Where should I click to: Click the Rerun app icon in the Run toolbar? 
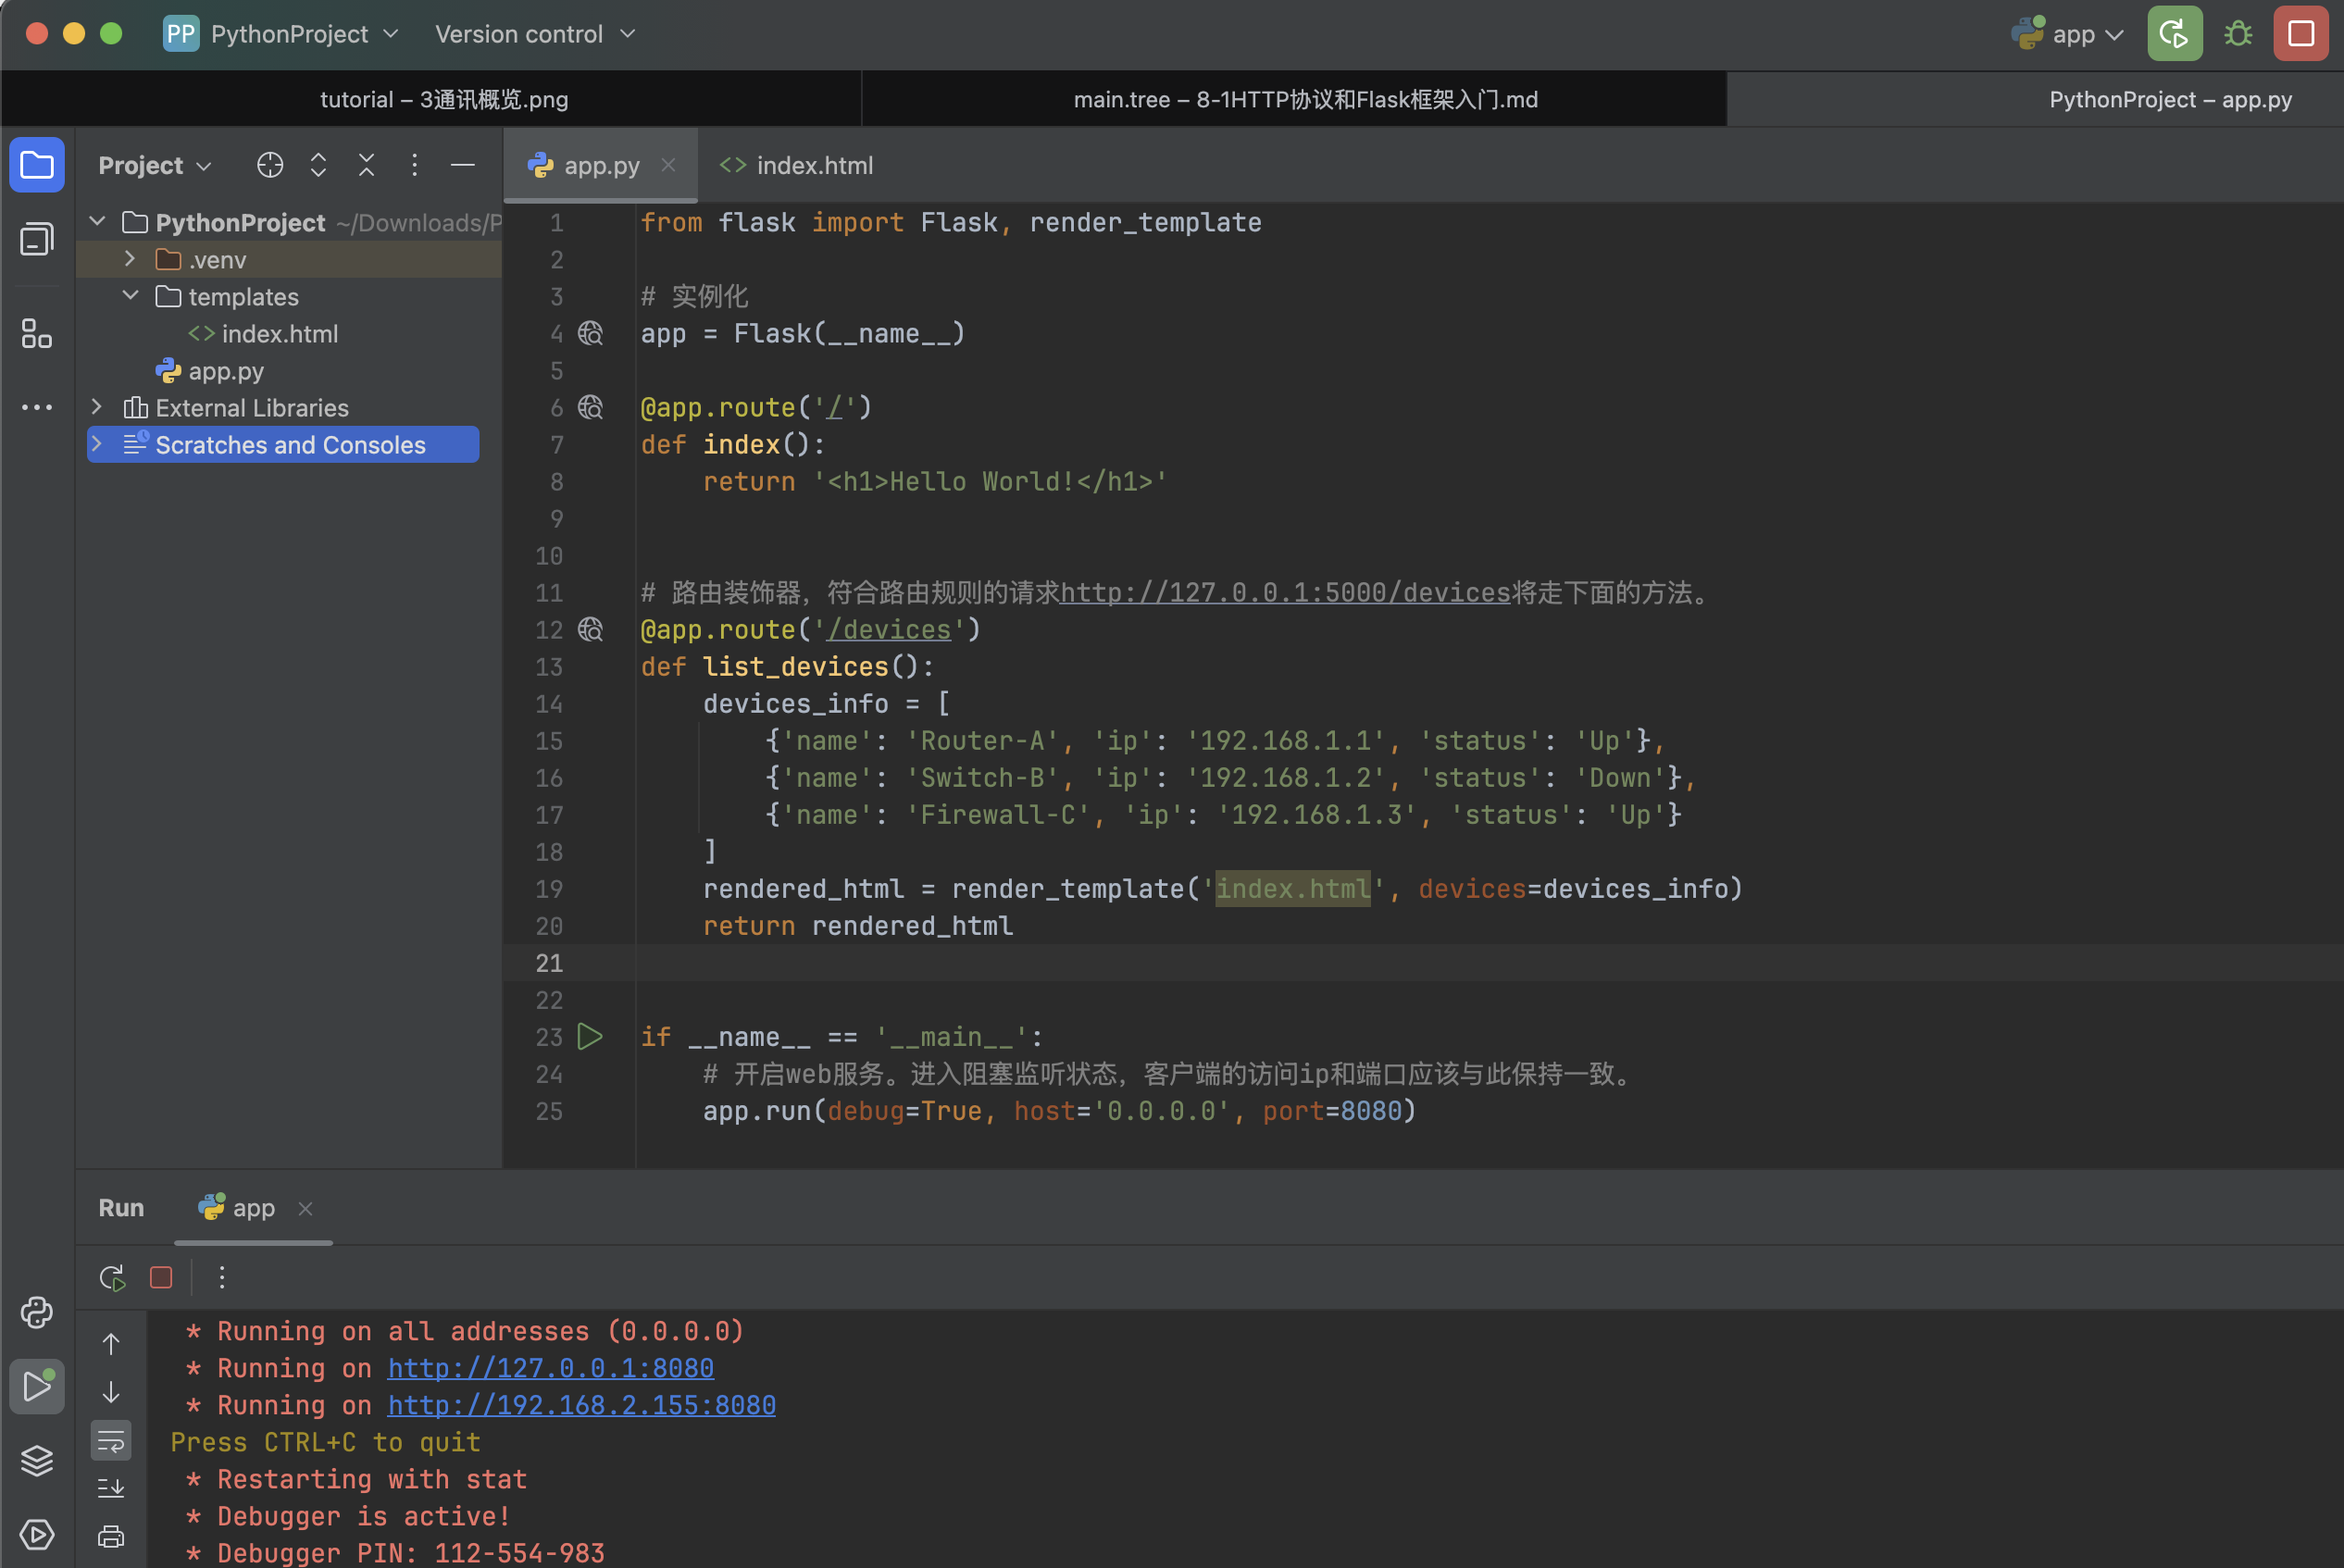pyautogui.click(x=112, y=1277)
